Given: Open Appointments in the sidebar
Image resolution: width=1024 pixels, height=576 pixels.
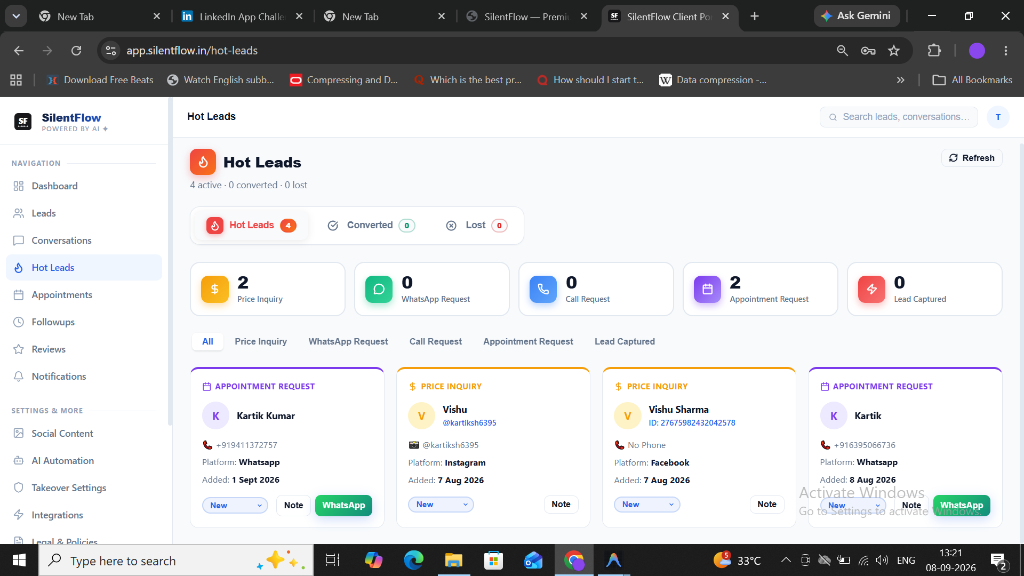Looking at the screenshot, I should point(84,295).
